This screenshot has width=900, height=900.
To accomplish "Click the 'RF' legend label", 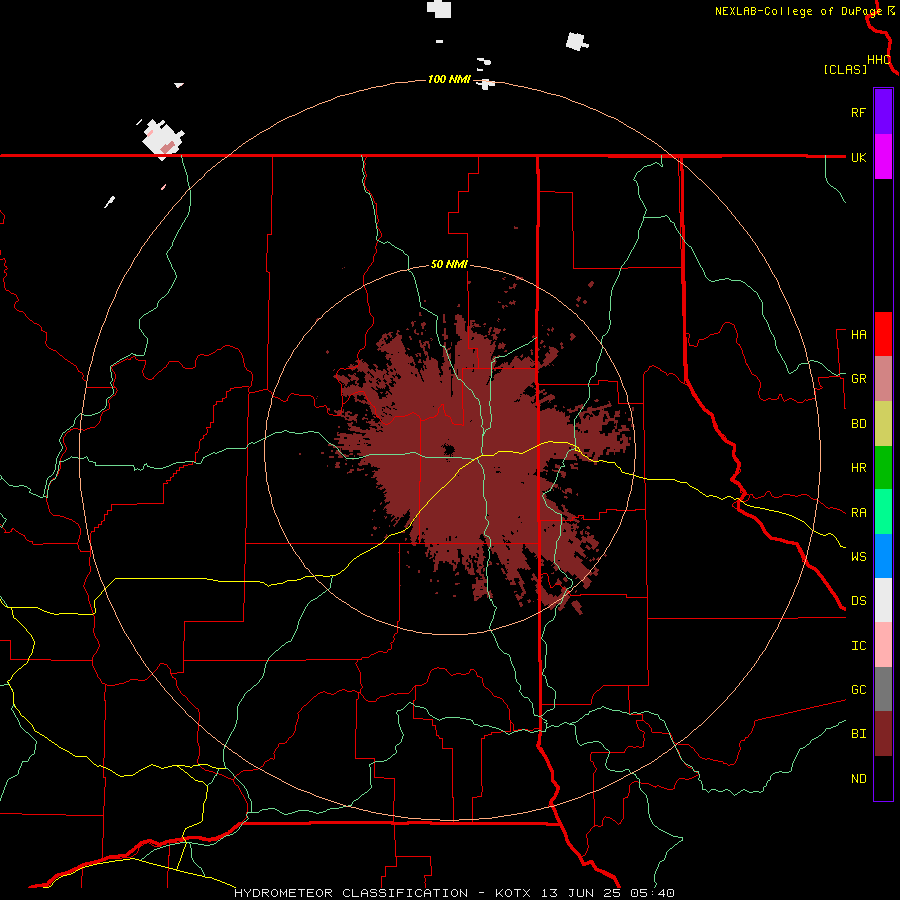I will tap(858, 112).
